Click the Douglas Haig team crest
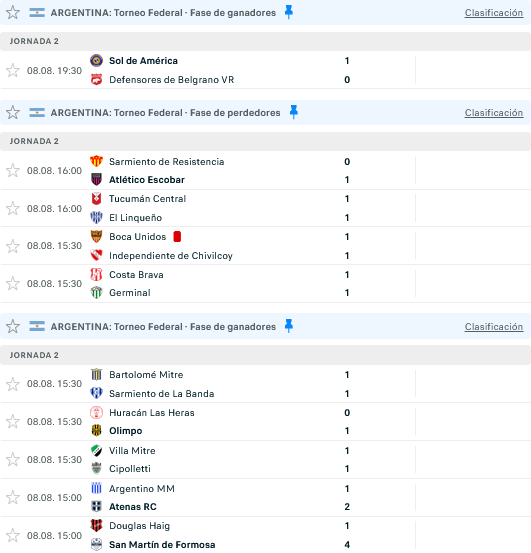 [x=96, y=525]
